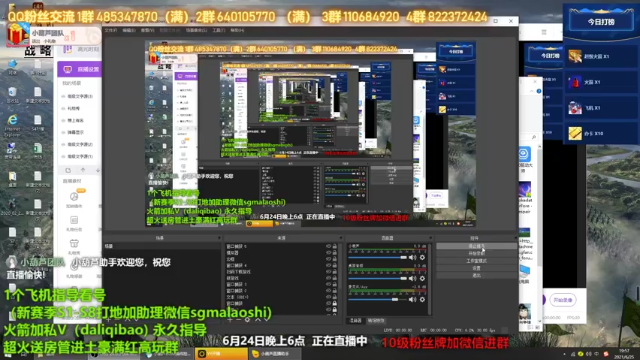Open the 定时插件 clock widget icon

[x=74, y=197]
